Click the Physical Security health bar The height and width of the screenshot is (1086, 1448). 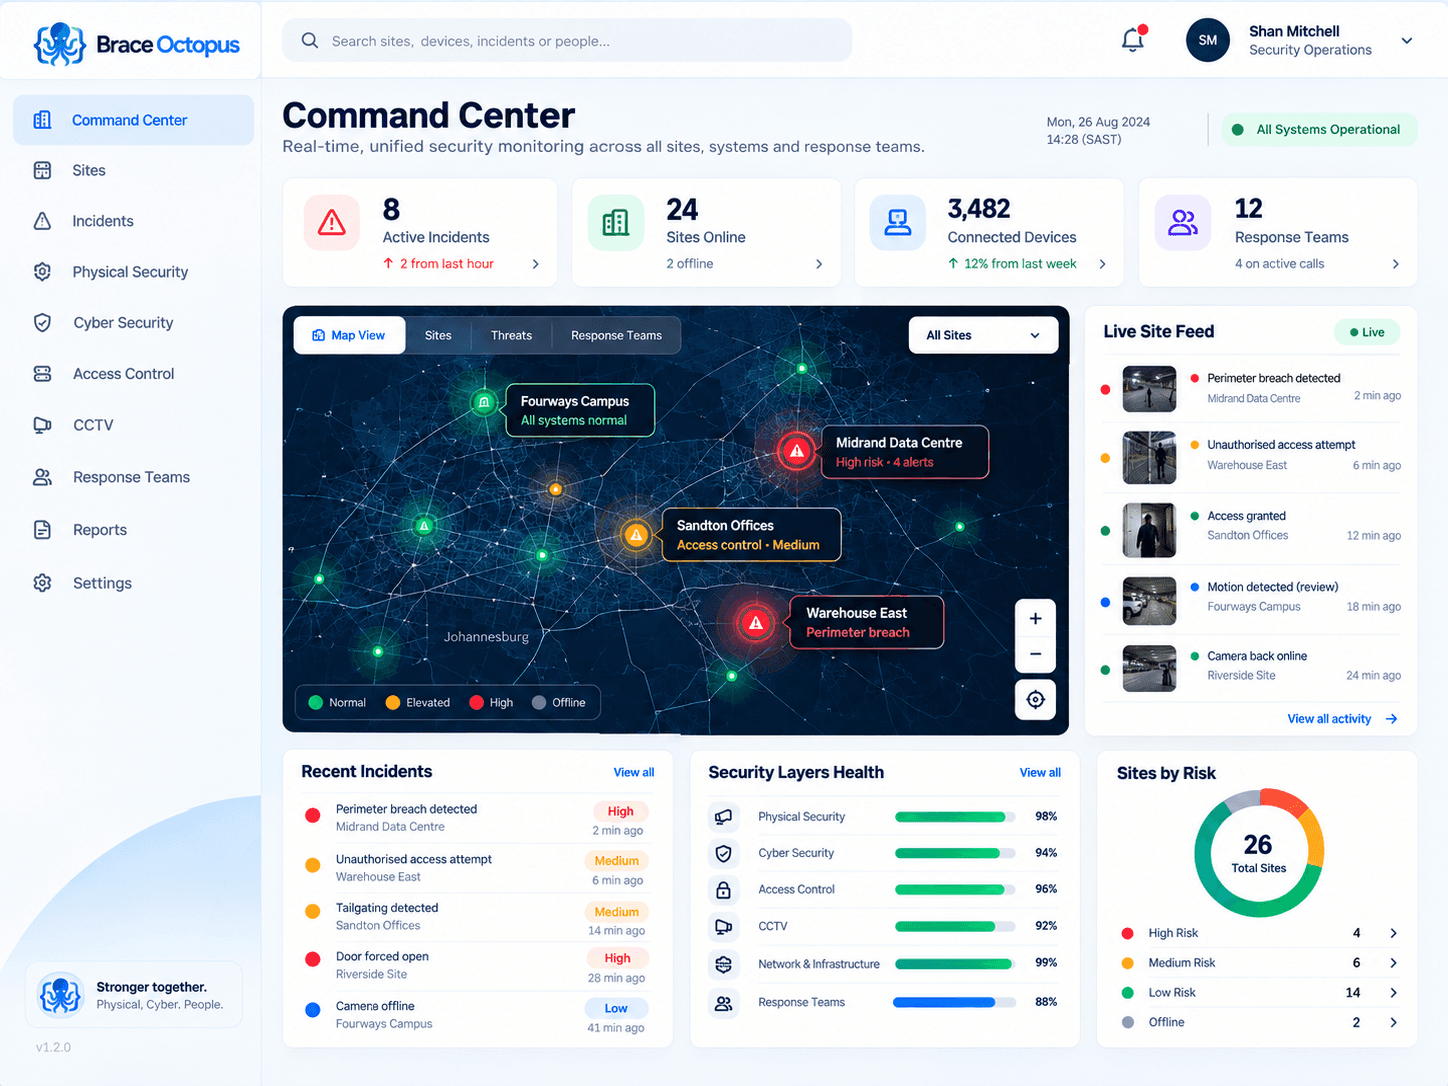pyautogui.click(x=955, y=817)
